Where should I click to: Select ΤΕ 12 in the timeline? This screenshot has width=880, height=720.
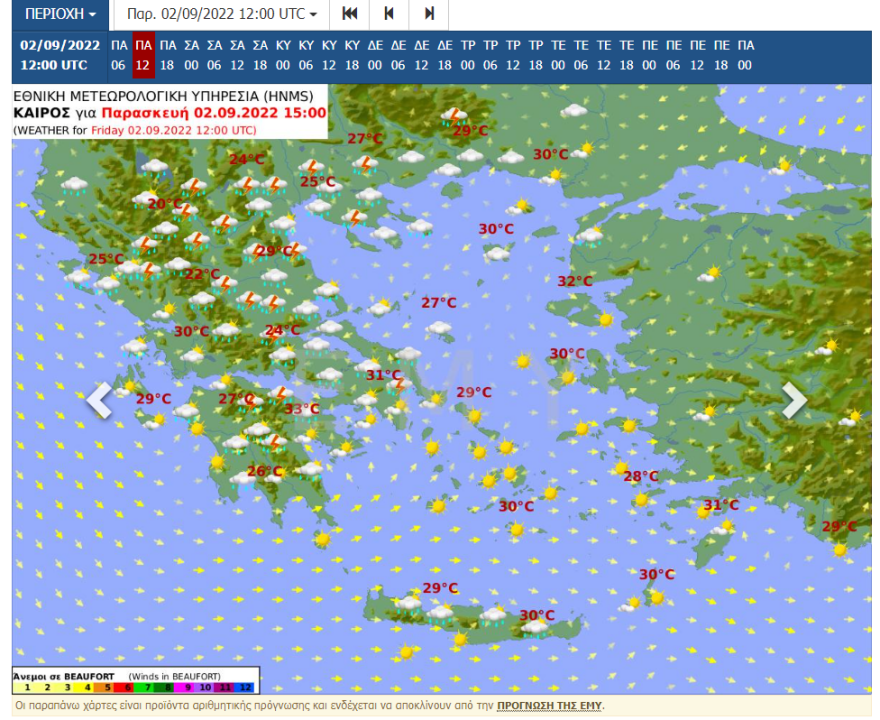[x=604, y=55]
